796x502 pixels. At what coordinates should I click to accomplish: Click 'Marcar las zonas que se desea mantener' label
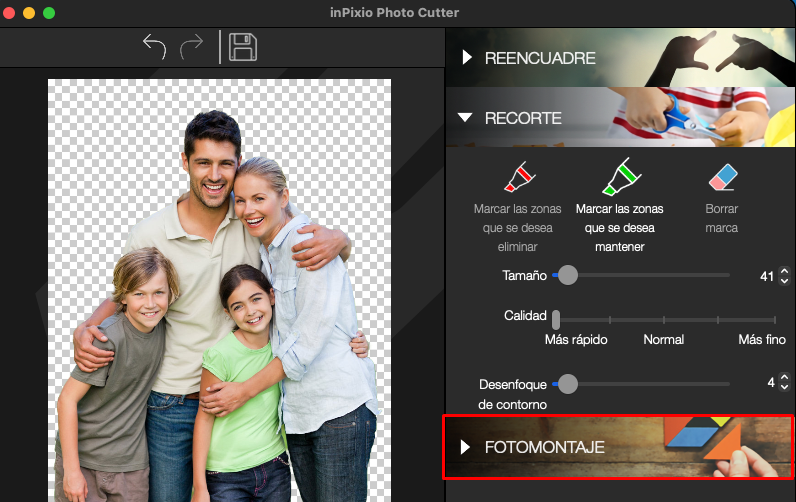tap(619, 228)
